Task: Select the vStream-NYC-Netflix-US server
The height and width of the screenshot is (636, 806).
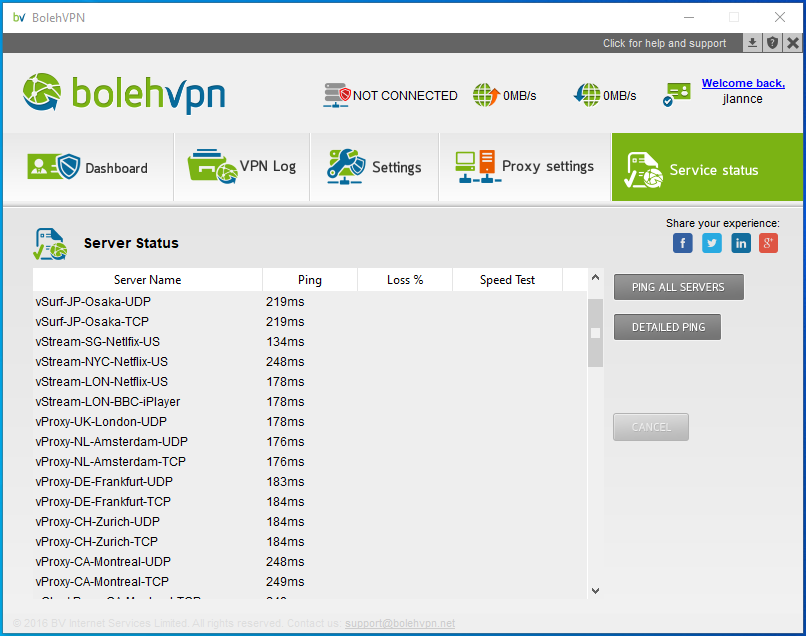Action: (309, 362)
